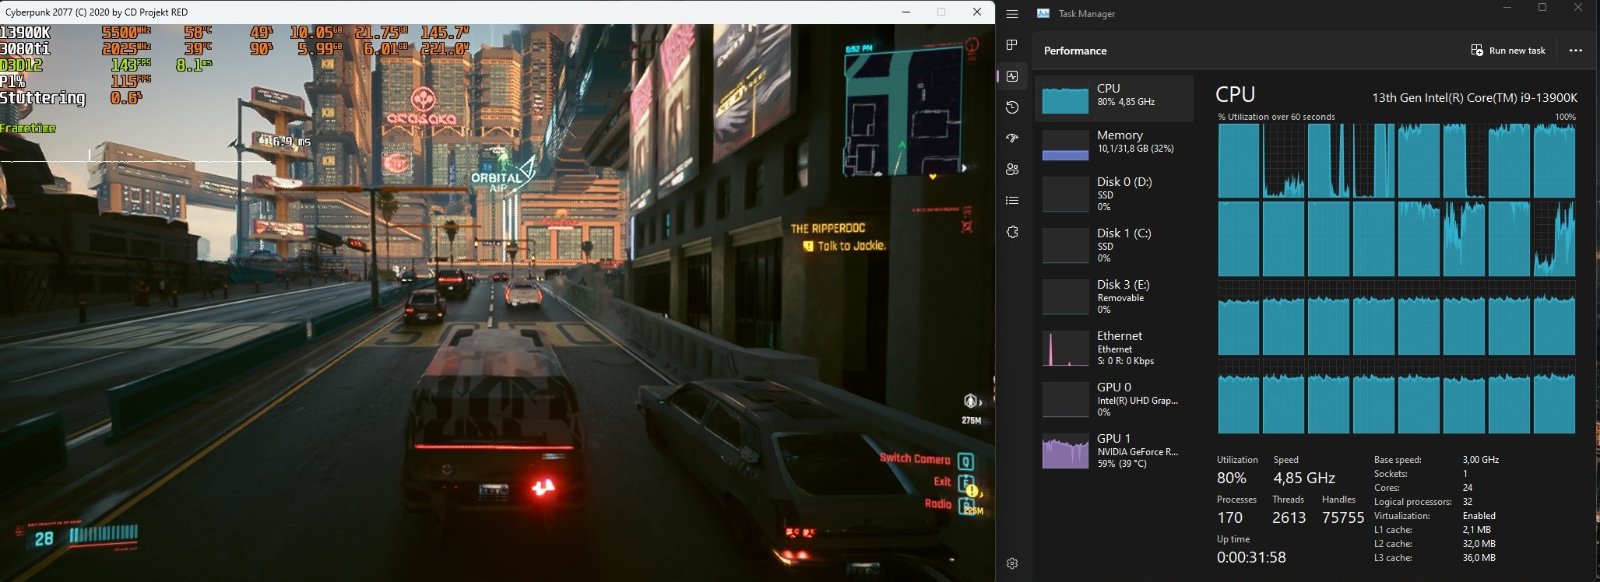This screenshot has width=1600, height=582.
Task: Click the large CPU heading
Action: tap(1235, 94)
